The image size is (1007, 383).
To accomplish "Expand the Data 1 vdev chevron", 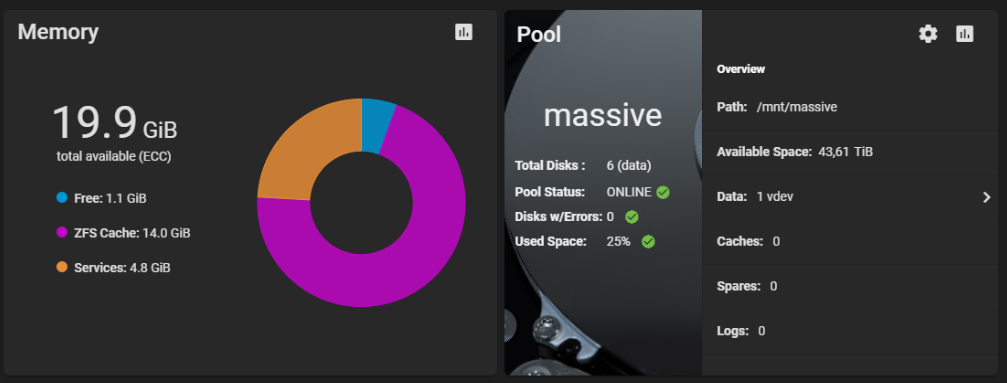I will click(987, 197).
